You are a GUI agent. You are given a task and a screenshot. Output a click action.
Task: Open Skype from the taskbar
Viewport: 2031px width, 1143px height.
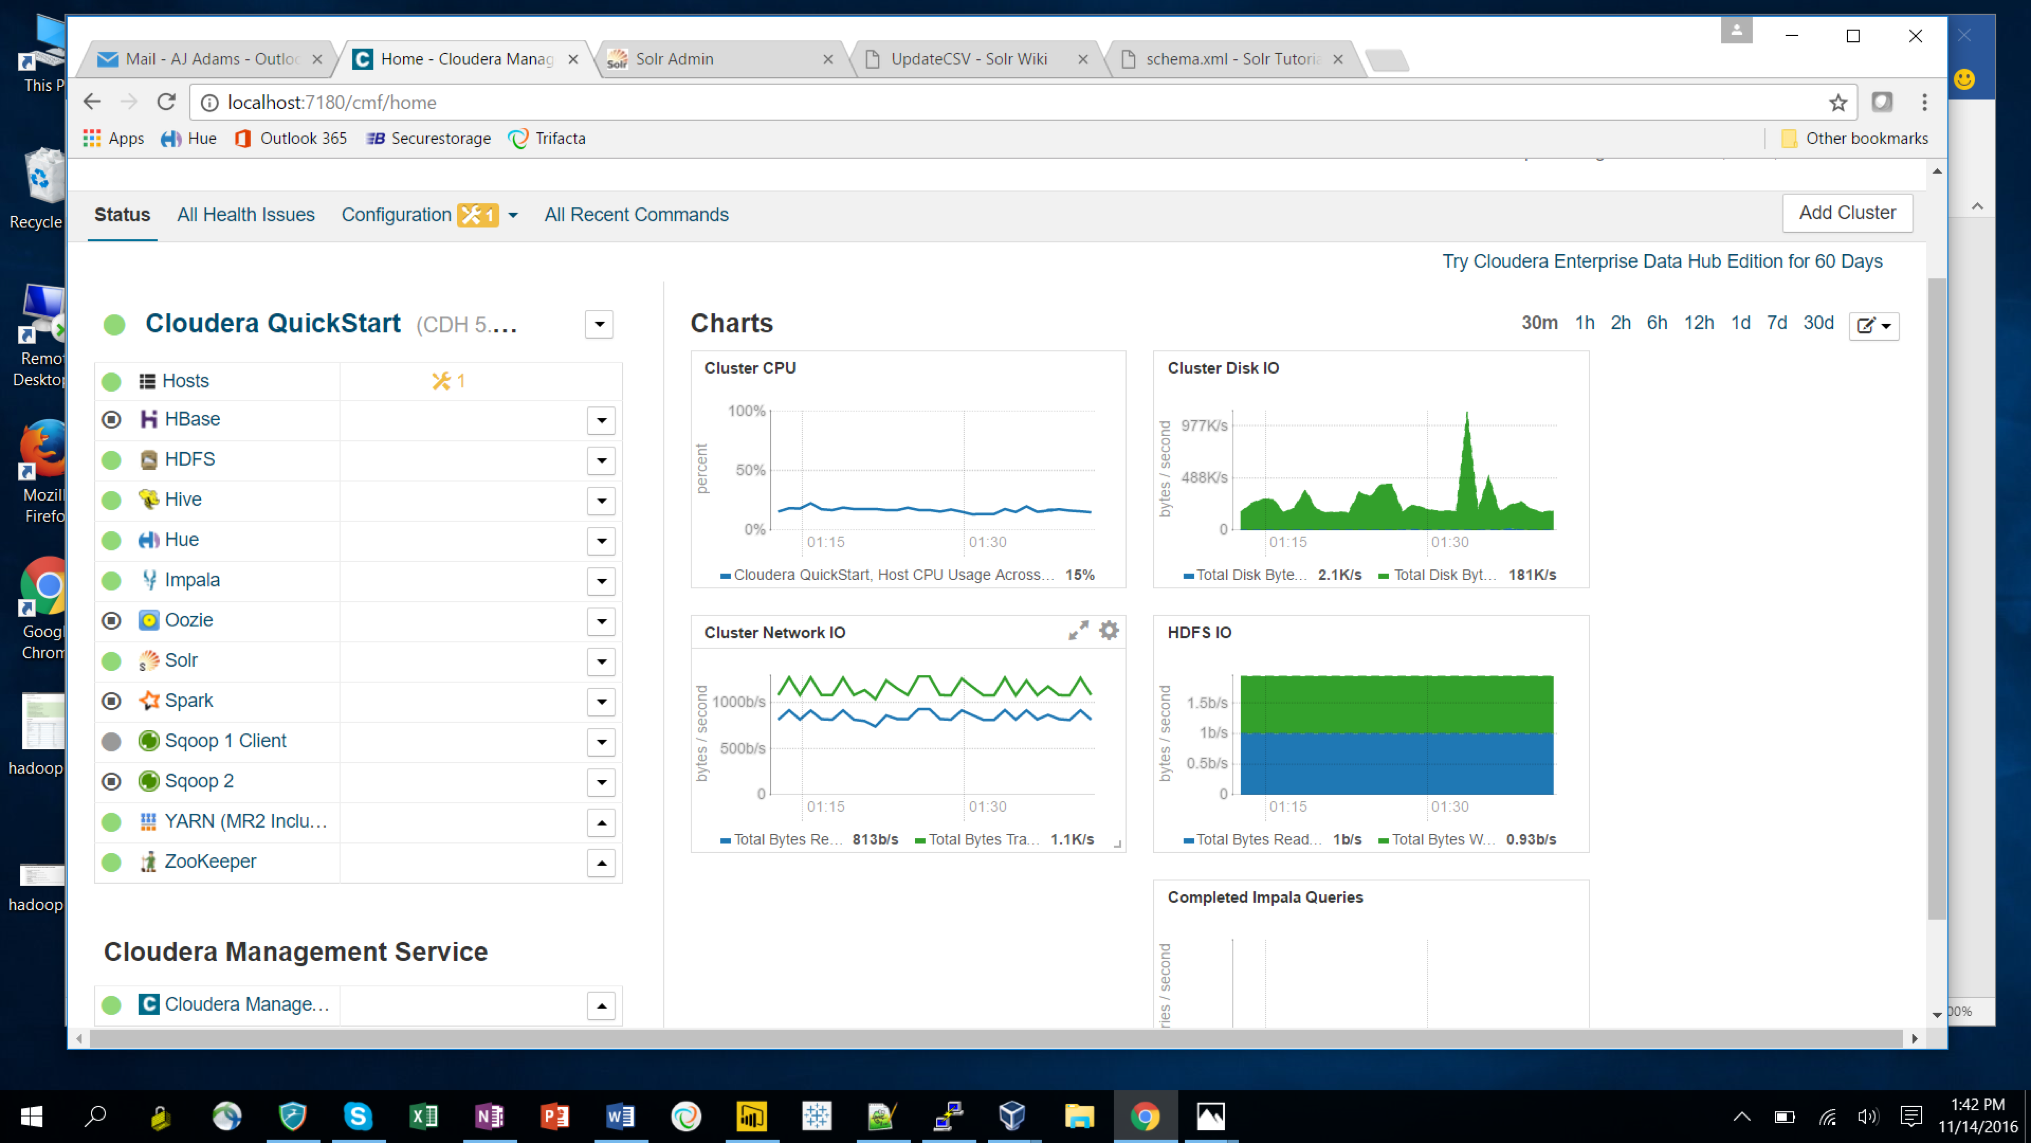(358, 1116)
